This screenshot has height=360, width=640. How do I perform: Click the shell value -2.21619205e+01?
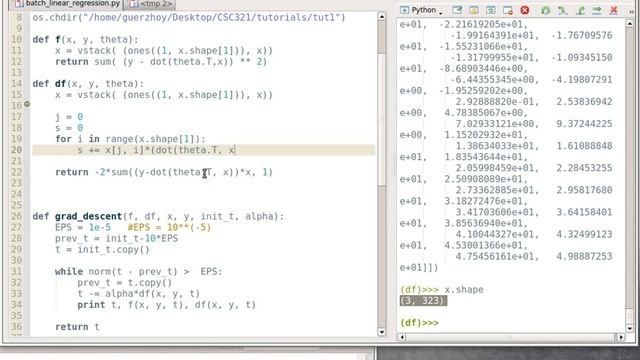pos(481,24)
